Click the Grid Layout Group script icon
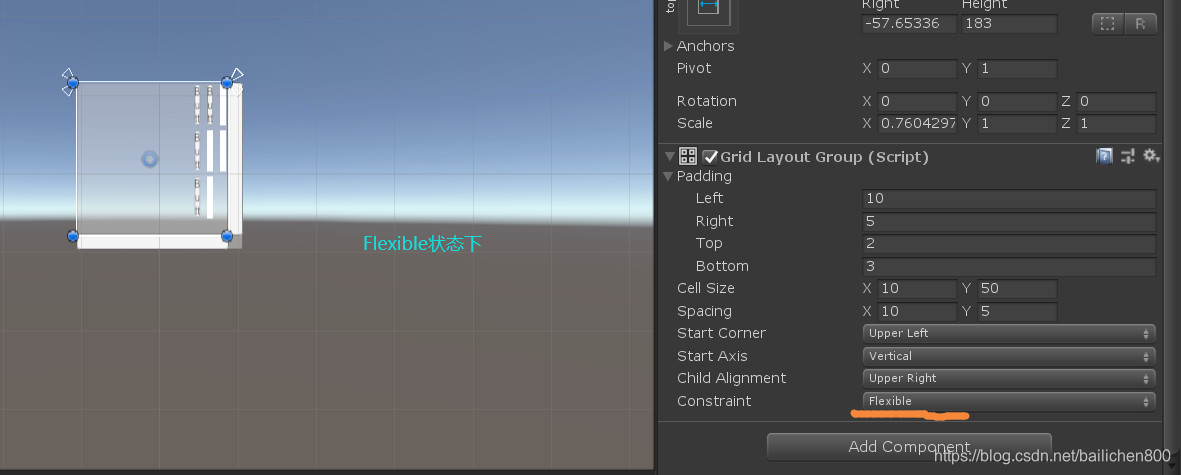This screenshot has width=1181, height=475. [688, 157]
